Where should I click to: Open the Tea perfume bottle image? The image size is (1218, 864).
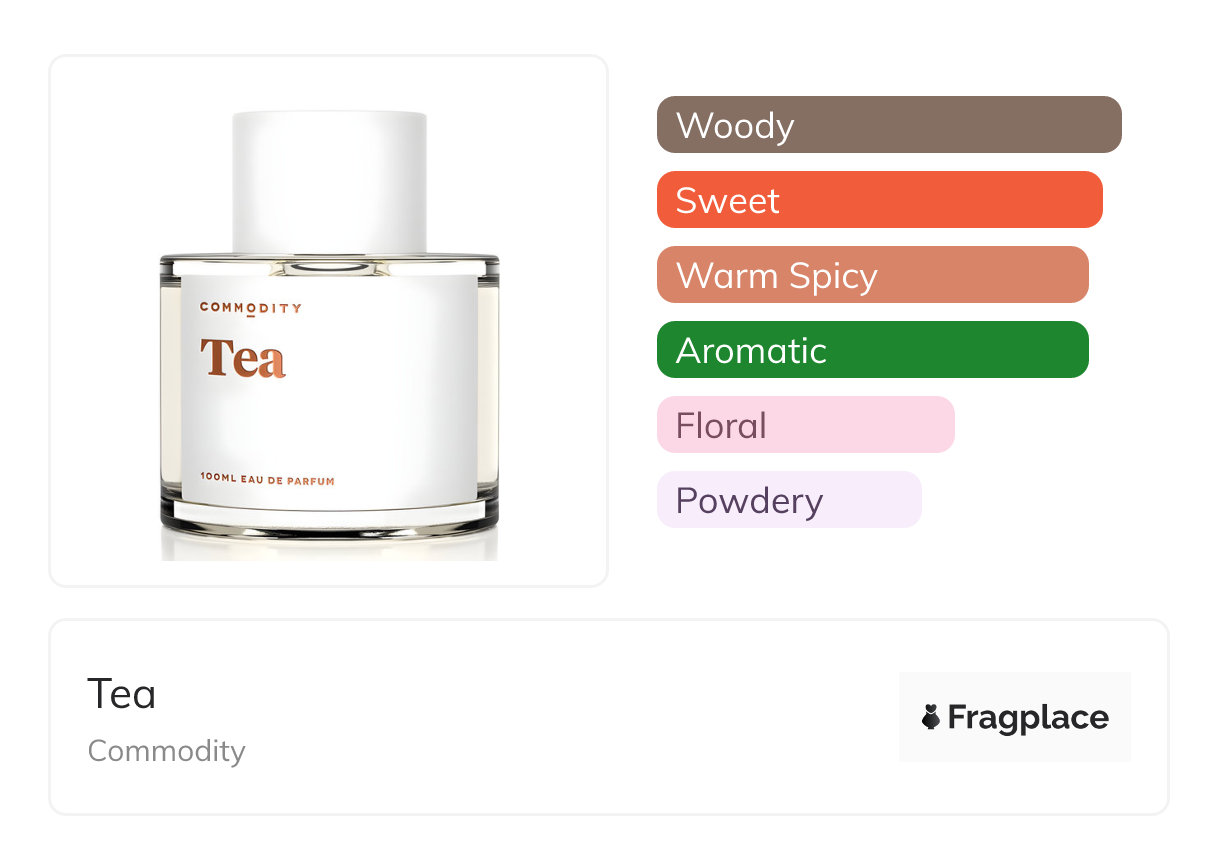click(329, 335)
